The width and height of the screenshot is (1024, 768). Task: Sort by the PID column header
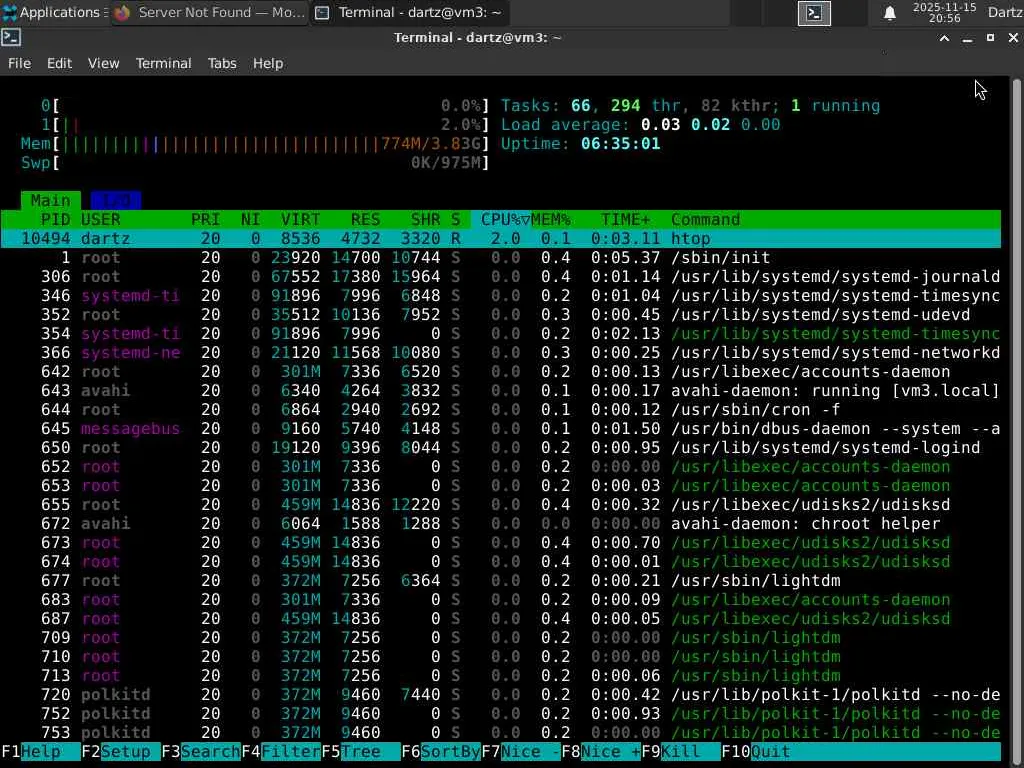click(x=55, y=219)
